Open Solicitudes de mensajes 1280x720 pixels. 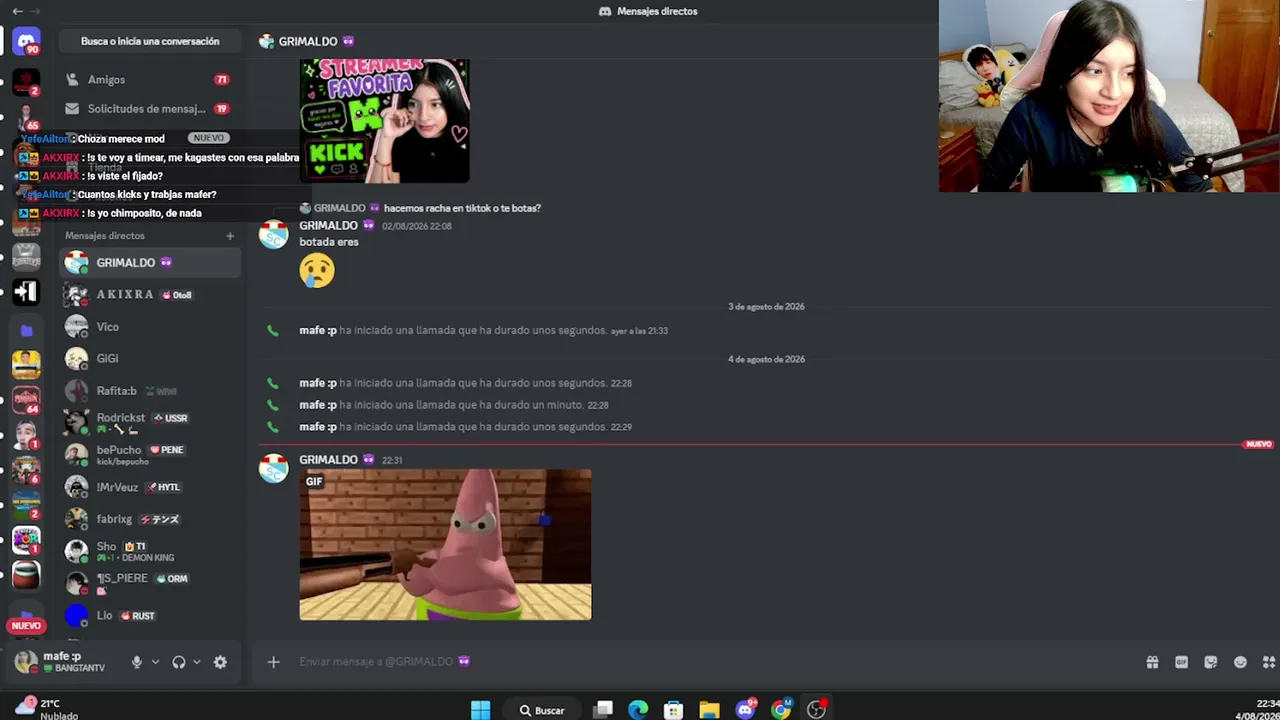[x=149, y=109]
